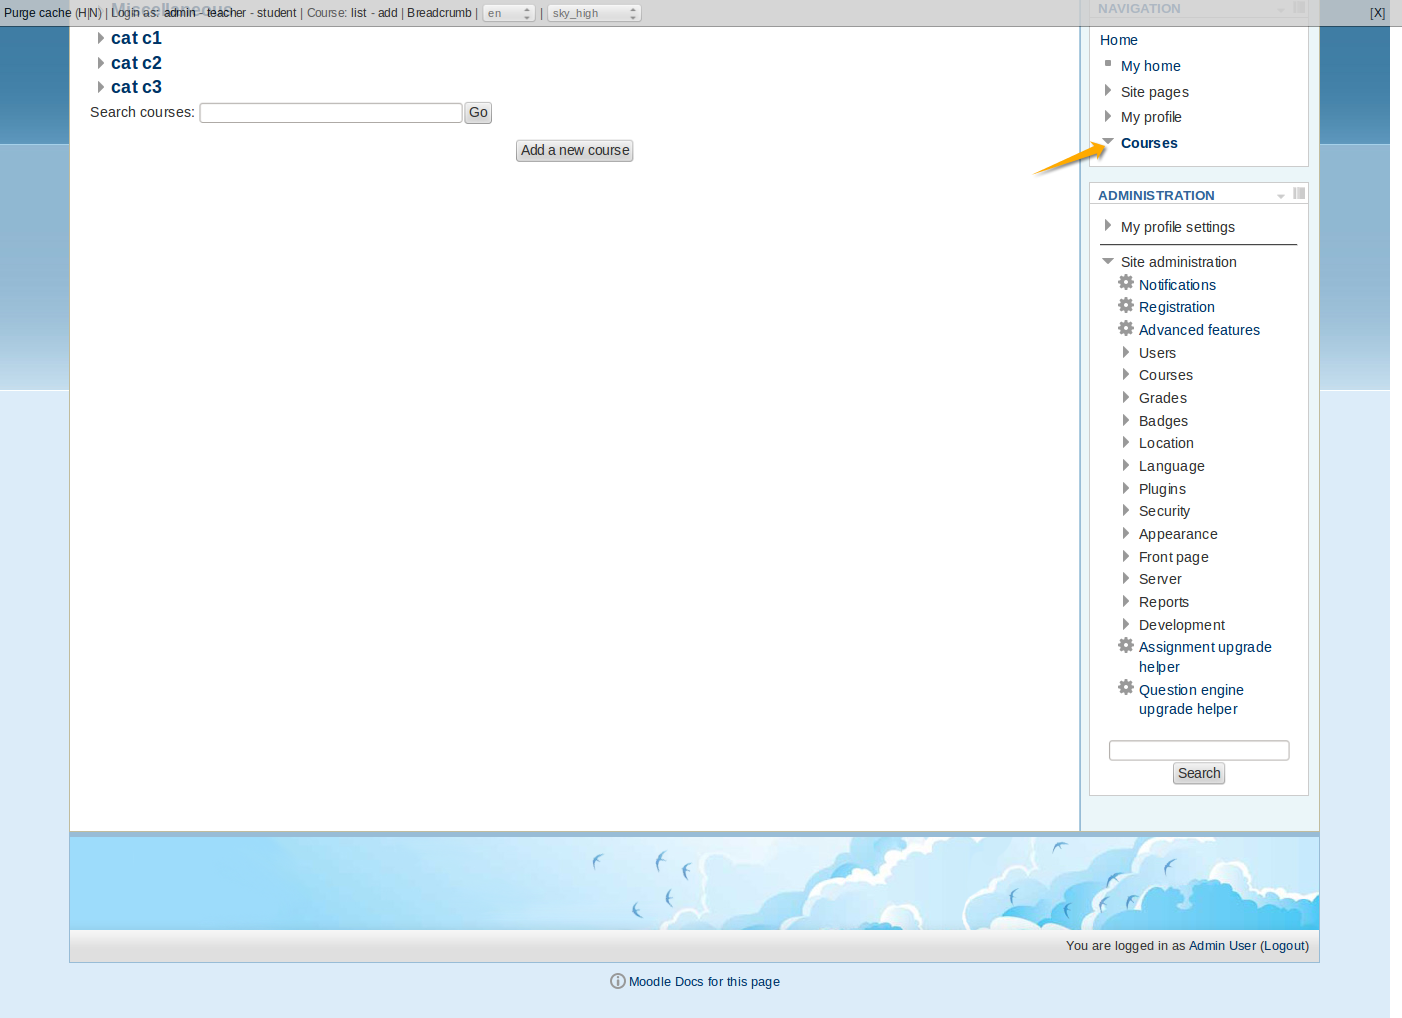1402x1018 pixels.
Task: Select Location in Site administration
Action: coord(1166,443)
